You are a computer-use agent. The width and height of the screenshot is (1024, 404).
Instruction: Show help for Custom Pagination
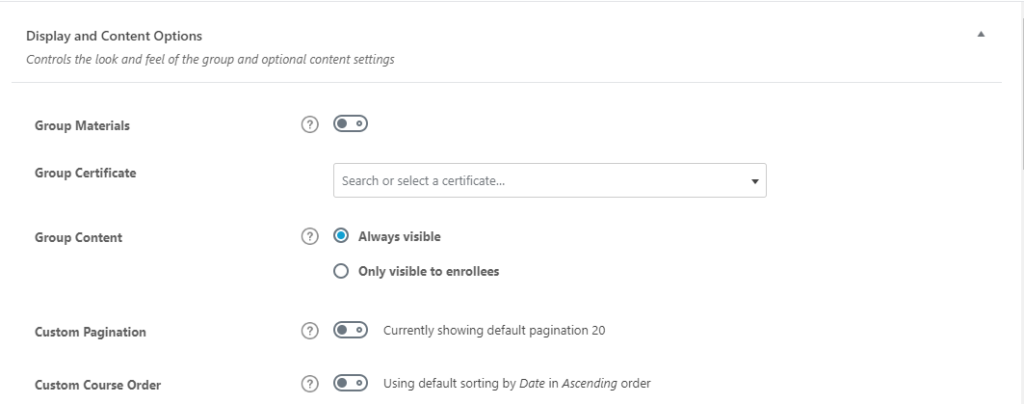point(310,331)
